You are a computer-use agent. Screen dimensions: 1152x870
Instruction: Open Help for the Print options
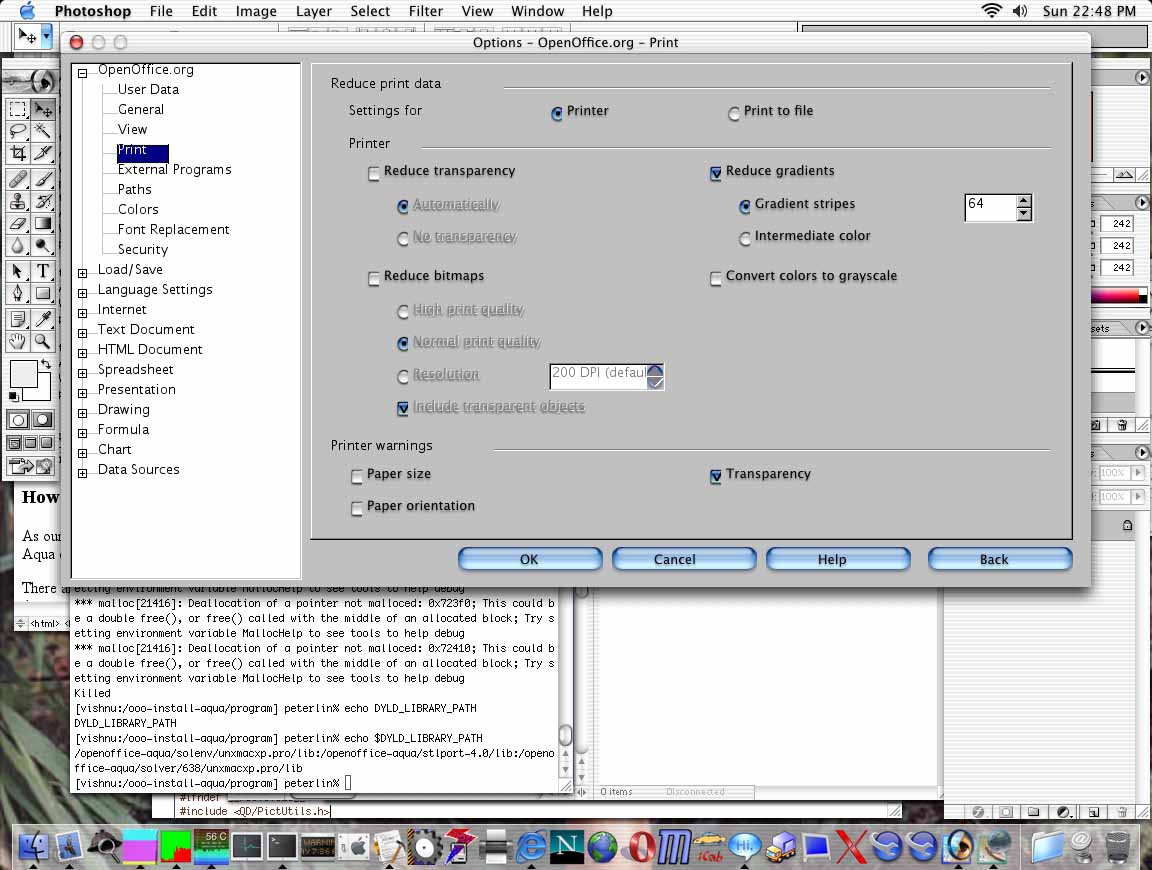click(x=838, y=559)
